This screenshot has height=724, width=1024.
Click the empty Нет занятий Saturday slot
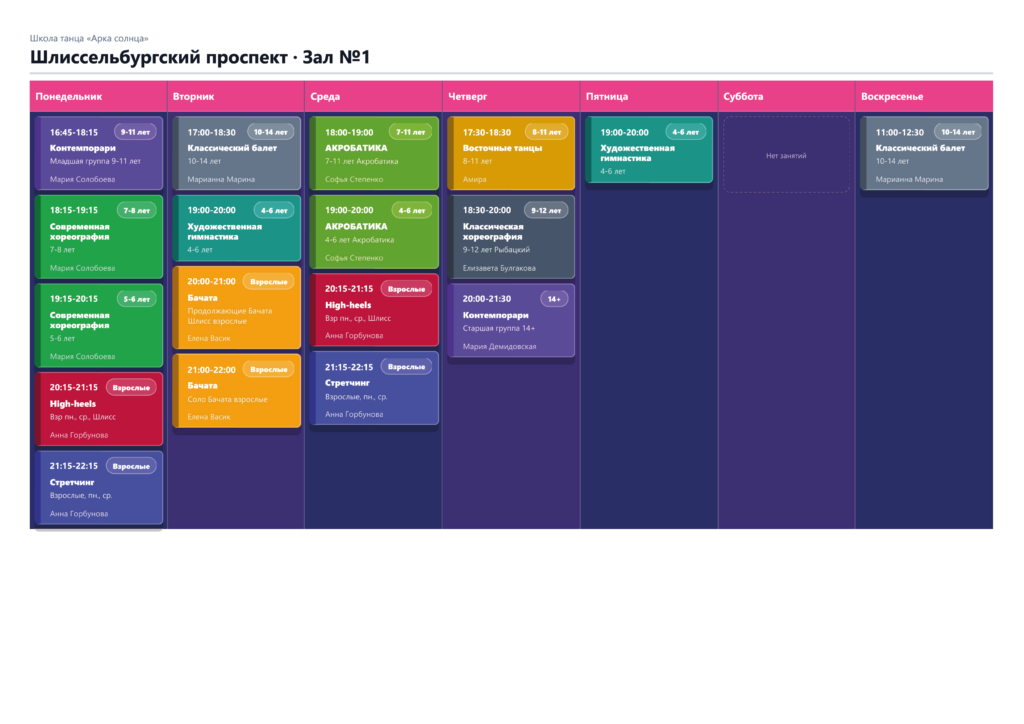[786, 155]
